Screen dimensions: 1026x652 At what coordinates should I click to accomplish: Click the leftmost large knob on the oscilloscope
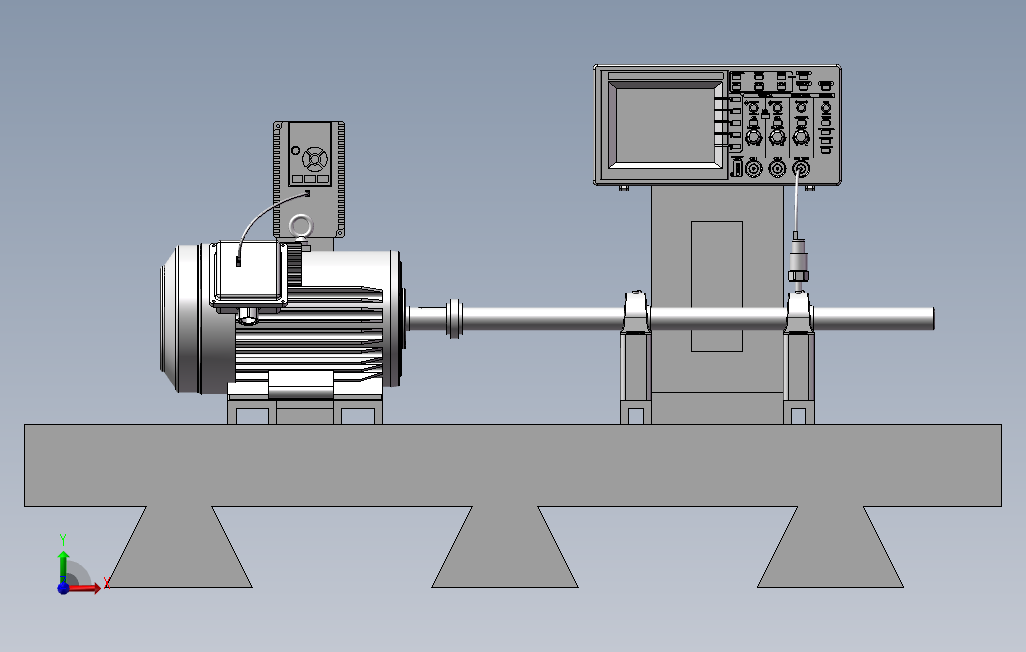pyautogui.click(x=753, y=137)
